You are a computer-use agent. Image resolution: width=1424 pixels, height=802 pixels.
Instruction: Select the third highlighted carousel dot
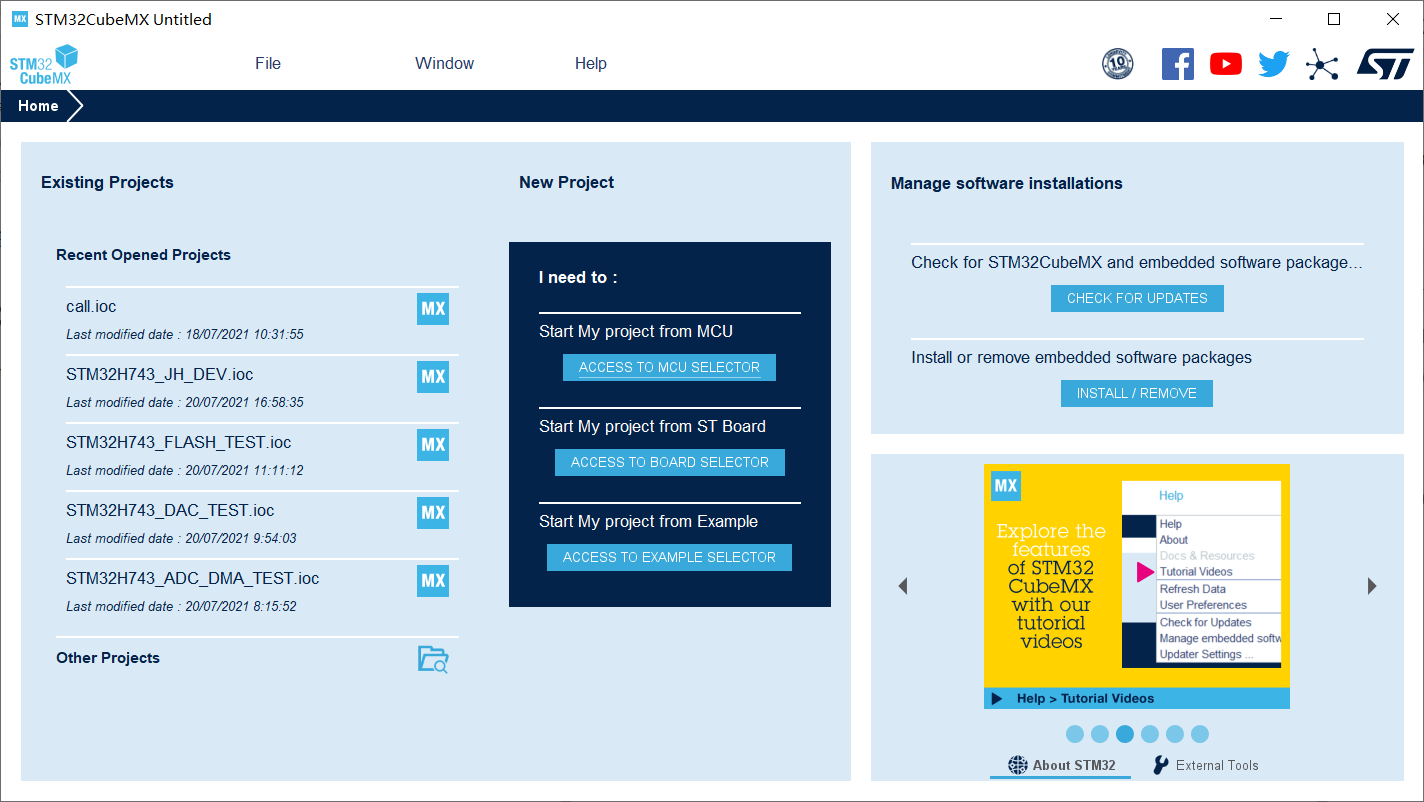coord(1125,734)
